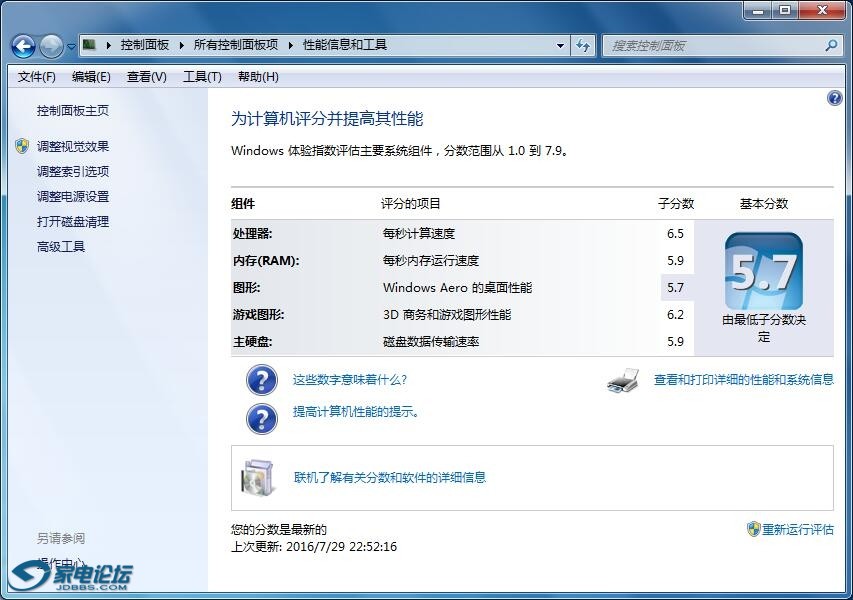Open 调整索引选项 link
Screen dimensions: 853x600
73,171
